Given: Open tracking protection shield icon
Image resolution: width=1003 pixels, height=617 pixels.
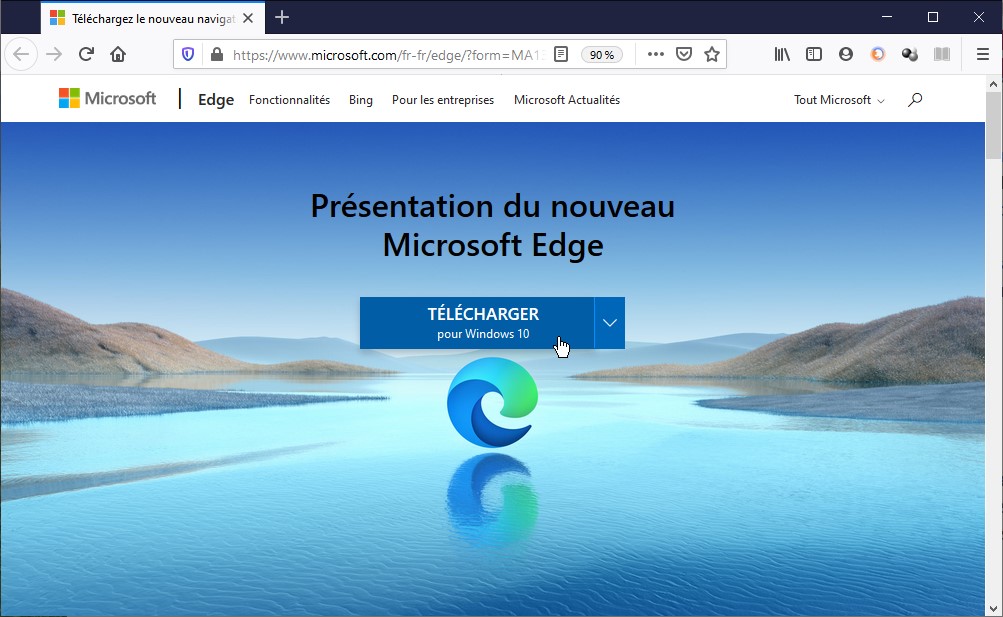Looking at the screenshot, I should (x=188, y=54).
